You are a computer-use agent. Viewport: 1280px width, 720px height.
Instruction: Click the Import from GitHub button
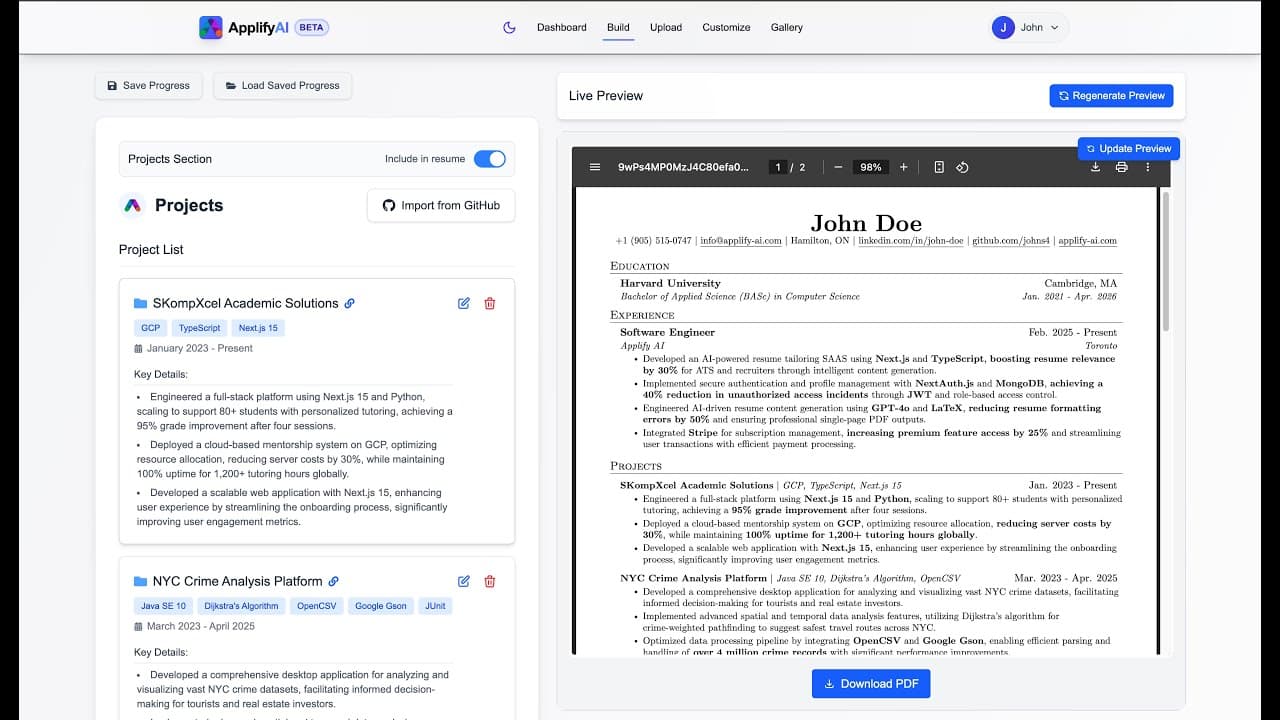tap(441, 206)
